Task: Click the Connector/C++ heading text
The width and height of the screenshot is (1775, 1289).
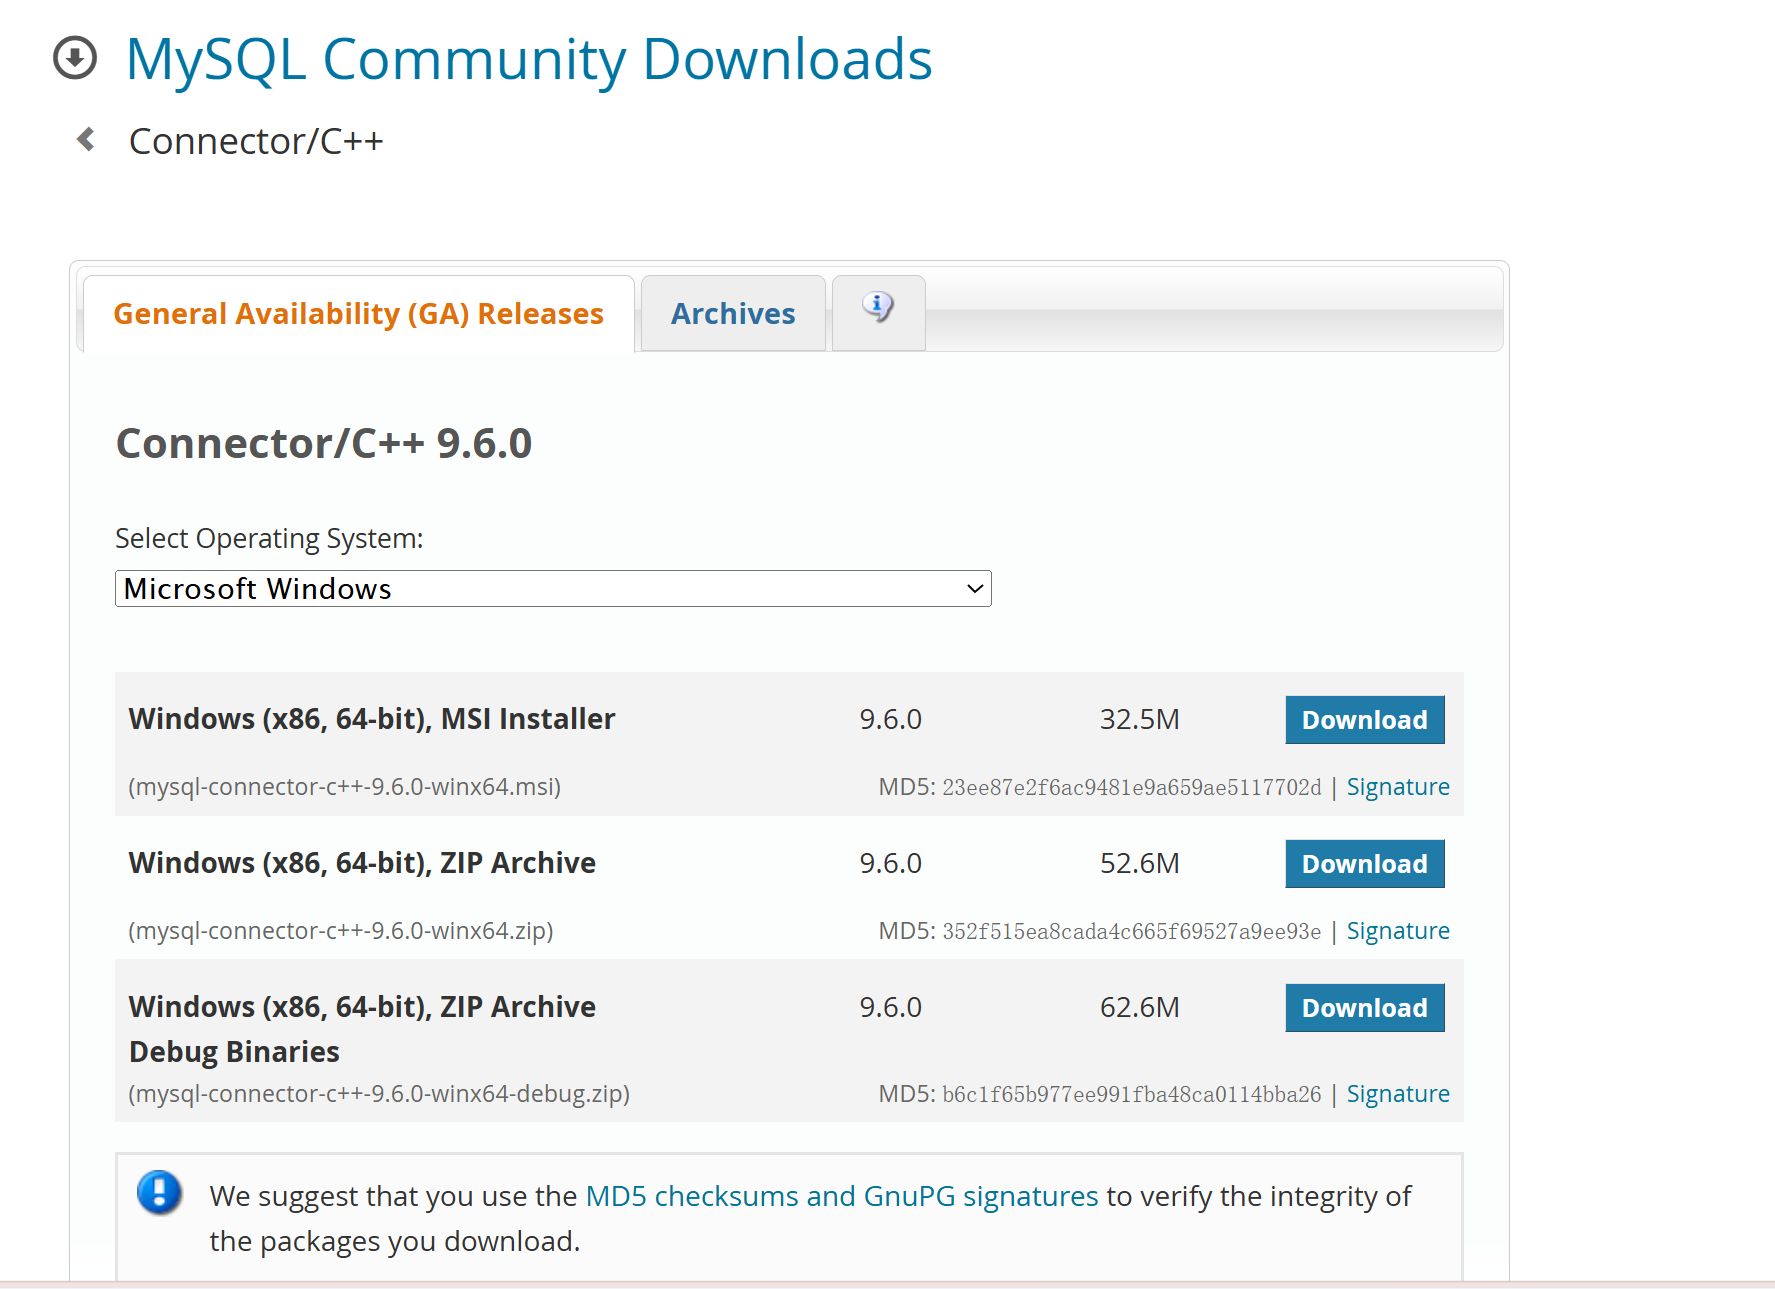Action: [x=256, y=141]
